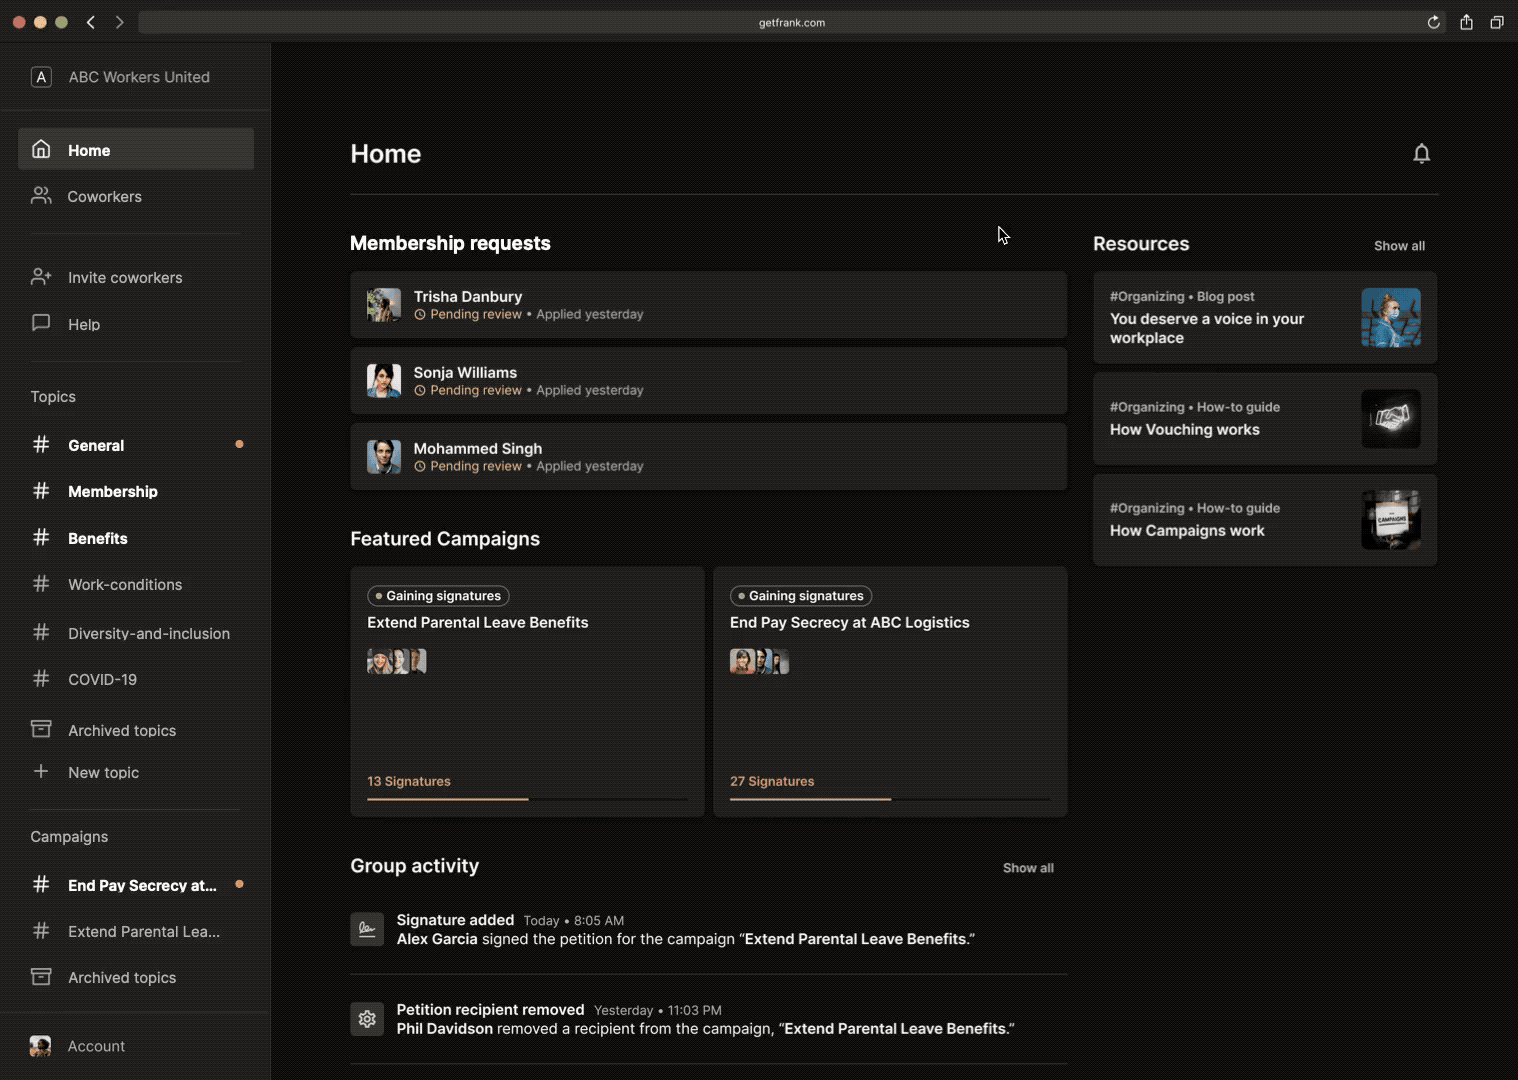The image size is (1518, 1080).
Task: Click the hash icon beside General
Action: [41, 444]
